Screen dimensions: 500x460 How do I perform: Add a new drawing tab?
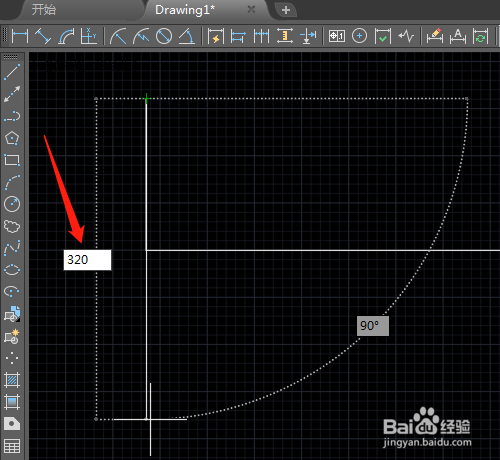pyautogui.click(x=286, y=10)
